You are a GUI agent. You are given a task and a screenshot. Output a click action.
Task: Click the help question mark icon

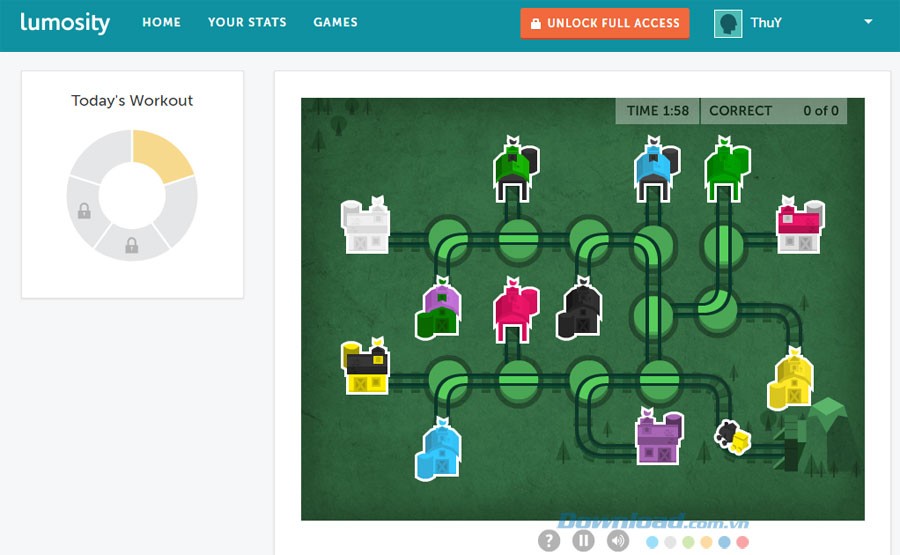pyautogui.click(x=549, y=541)
